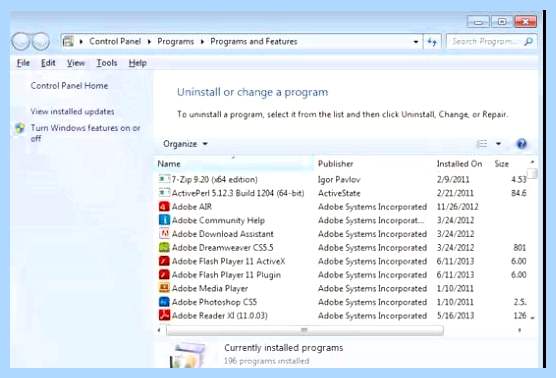The width and height of the screenshot is (556, 378).
Task: Click the 11/26/2012 install date cell
Action: (x=457, y=206)
